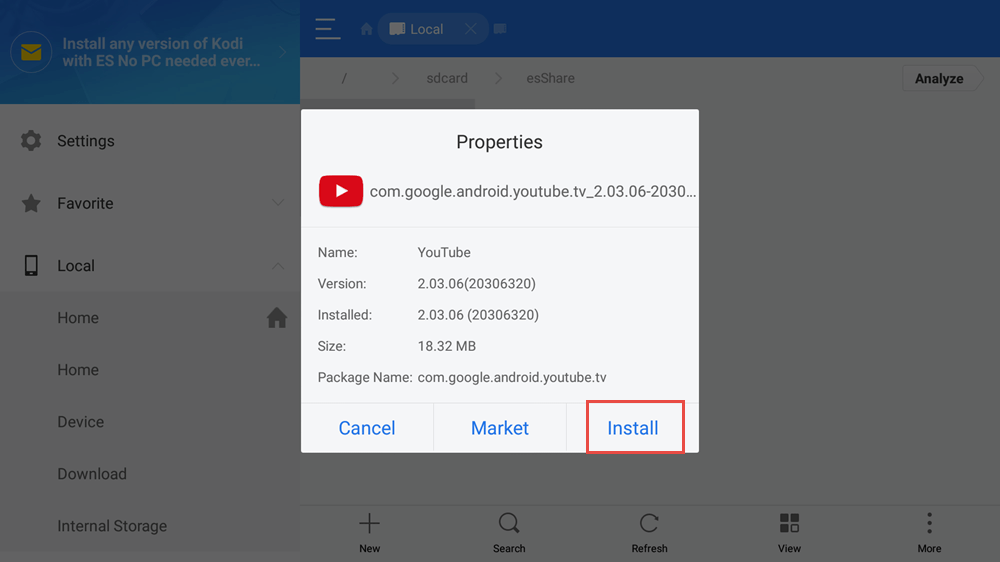Select the Package Name value com.google.android.youtube.tv
1000x562 pixels.
click(511, 377)
